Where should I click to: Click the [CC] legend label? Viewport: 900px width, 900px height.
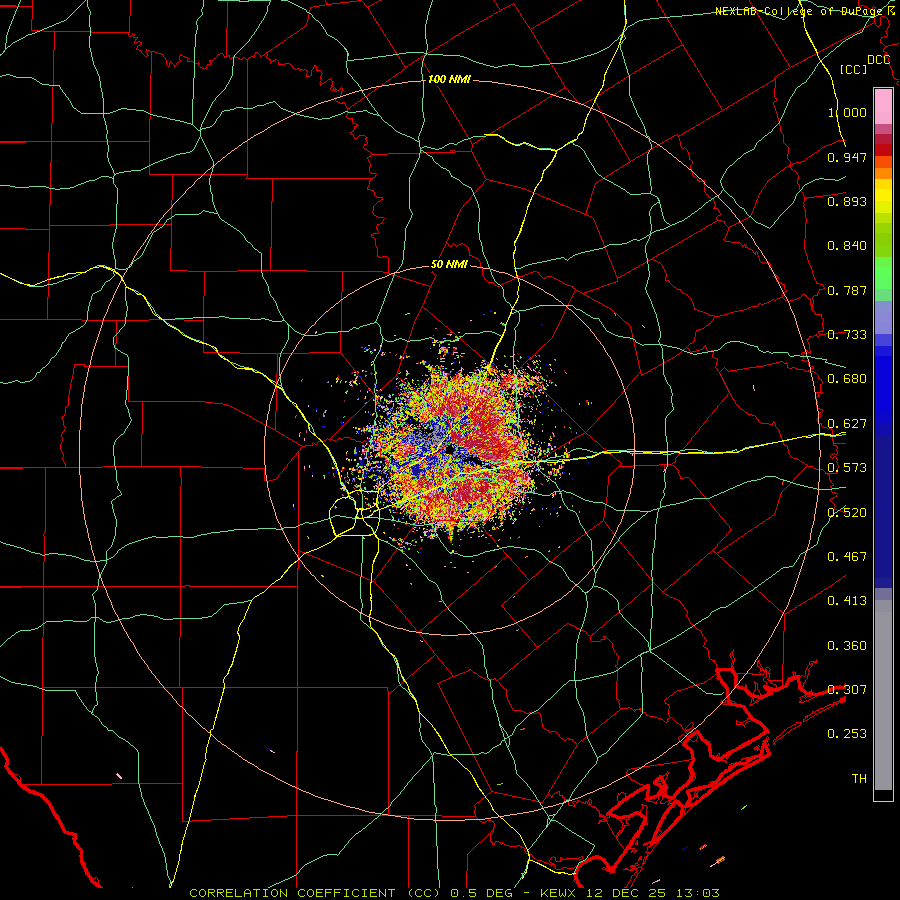854,69
